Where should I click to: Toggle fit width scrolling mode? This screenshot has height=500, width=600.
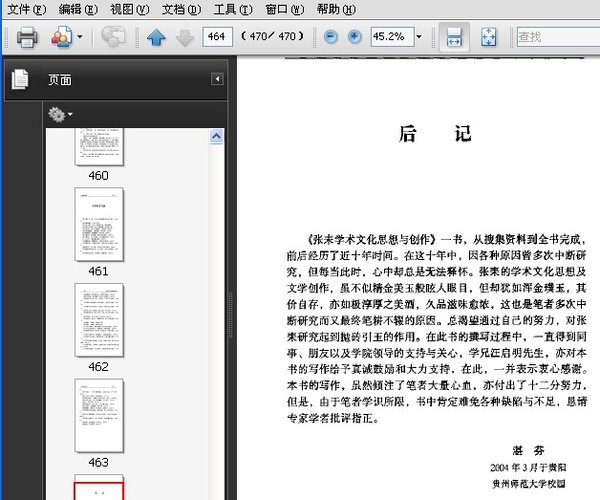tap(453, 37)
